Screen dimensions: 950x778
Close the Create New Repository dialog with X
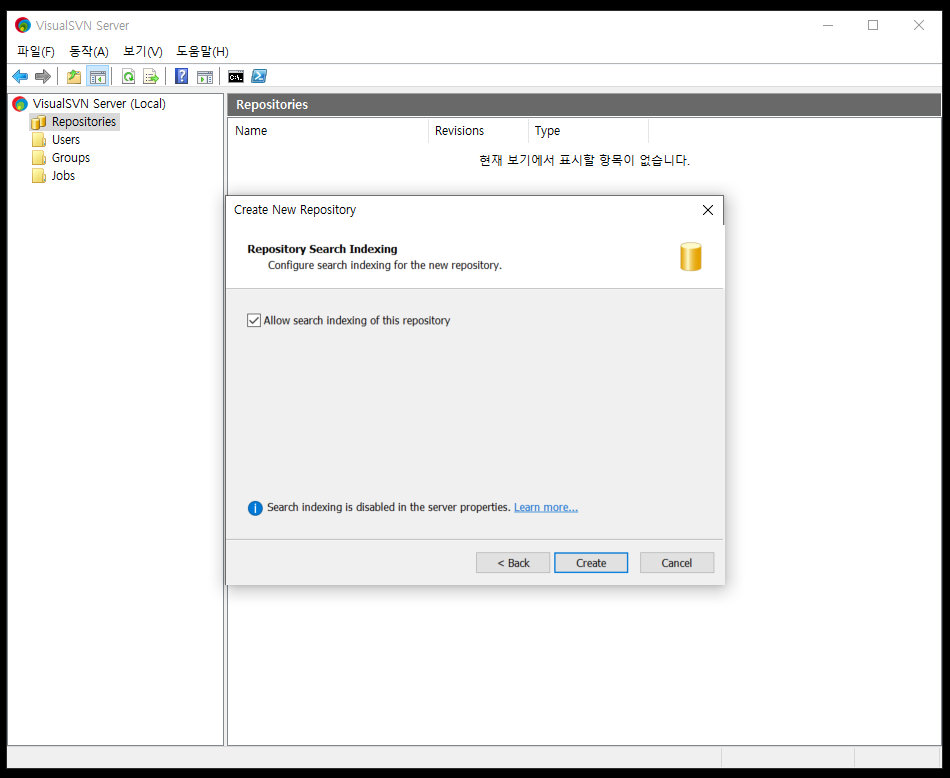[x=708, y=210]
